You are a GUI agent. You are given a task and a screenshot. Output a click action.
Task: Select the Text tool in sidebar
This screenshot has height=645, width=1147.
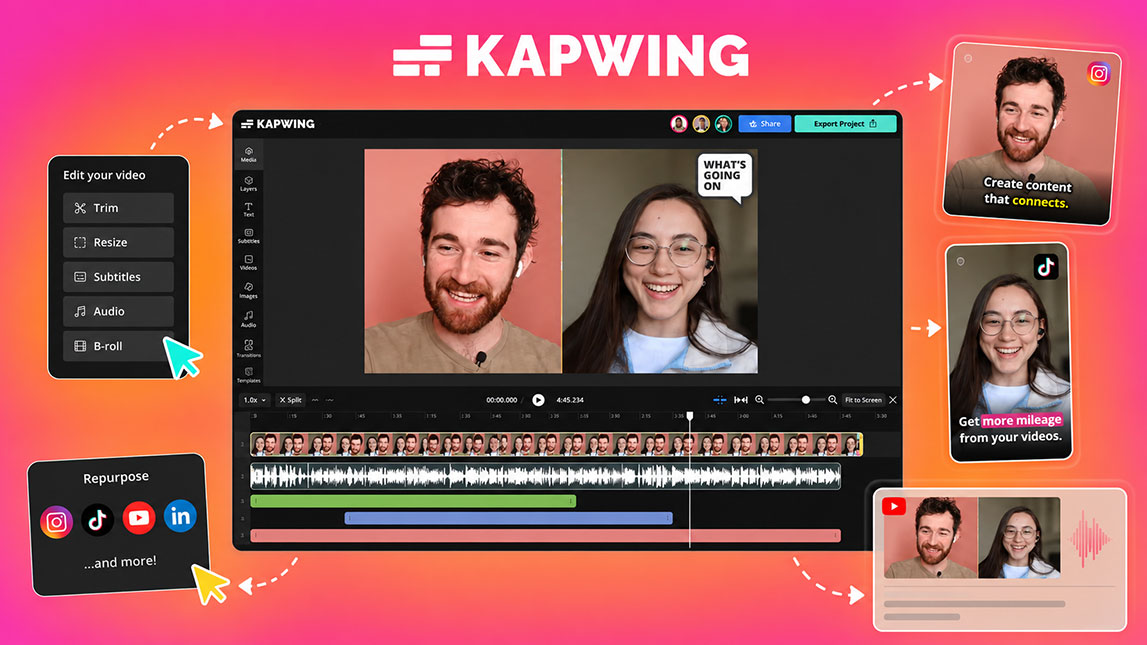[249, 210]
